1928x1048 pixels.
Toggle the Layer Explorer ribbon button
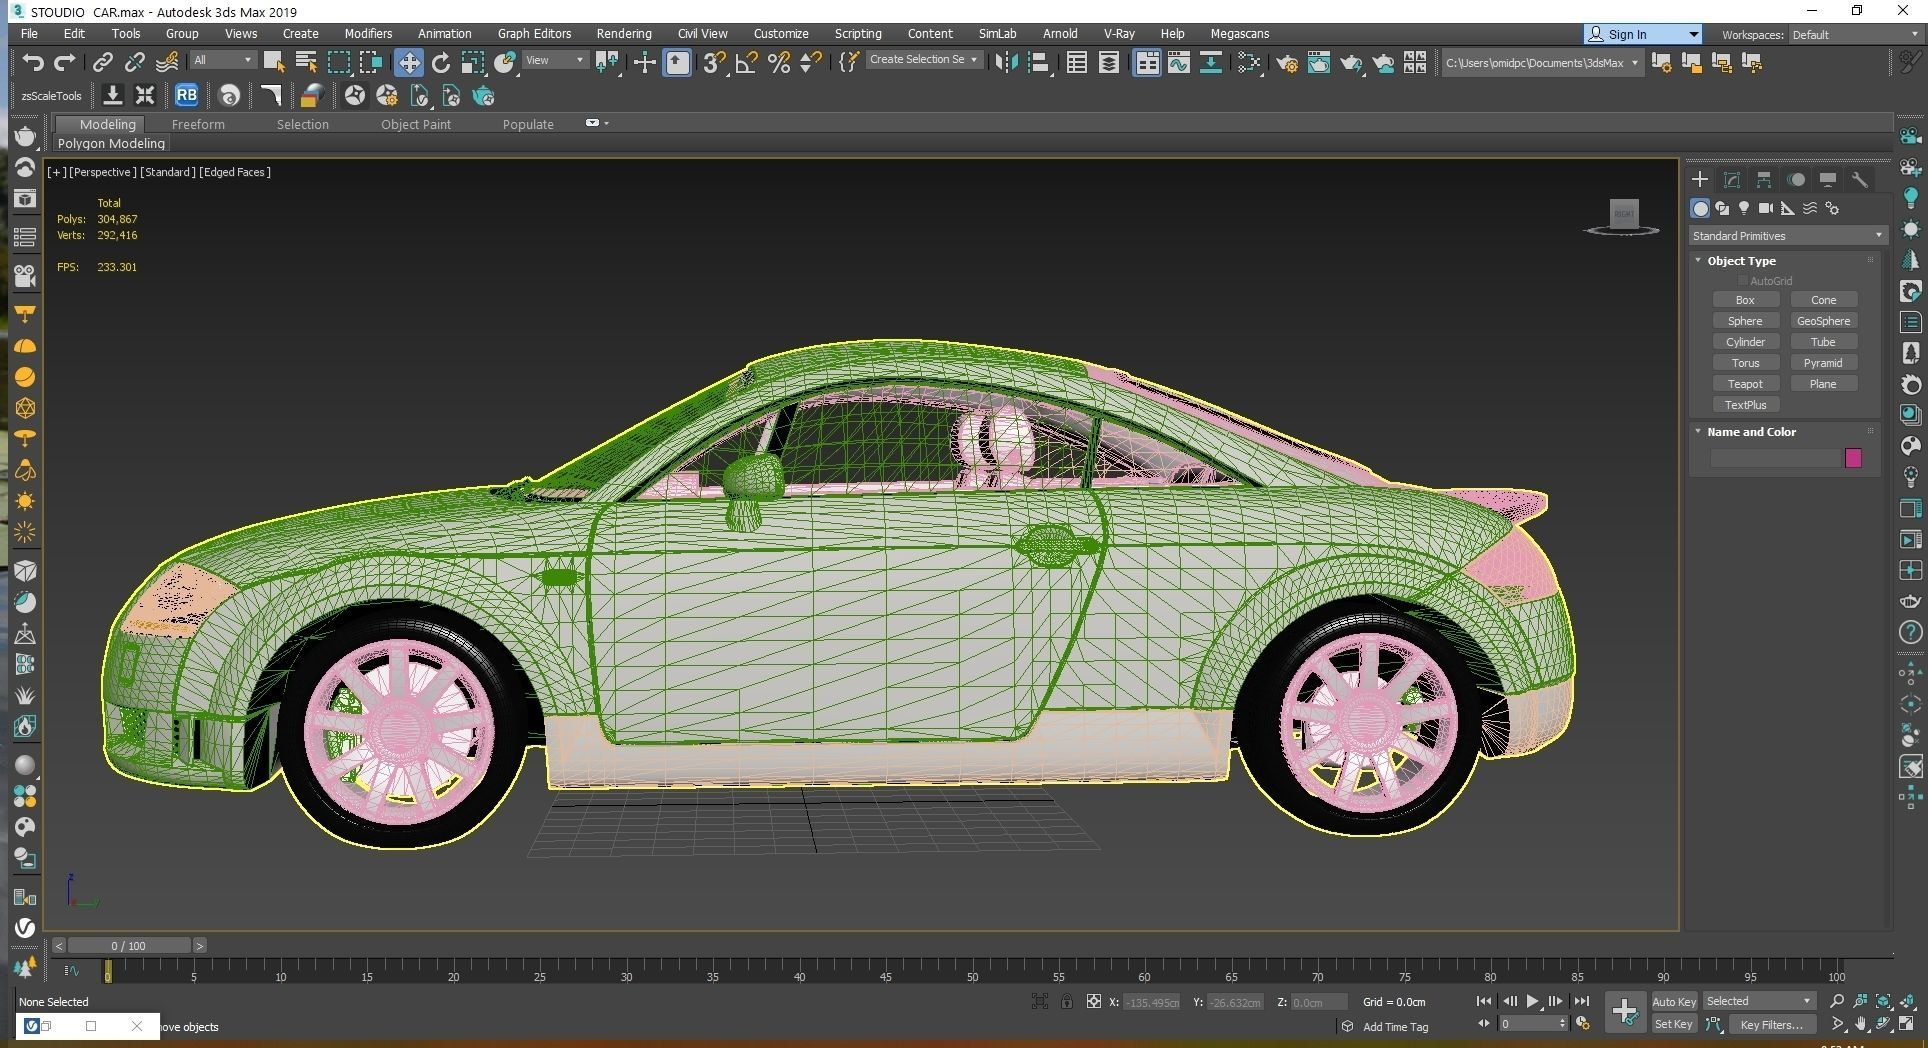pos(1109,62)
